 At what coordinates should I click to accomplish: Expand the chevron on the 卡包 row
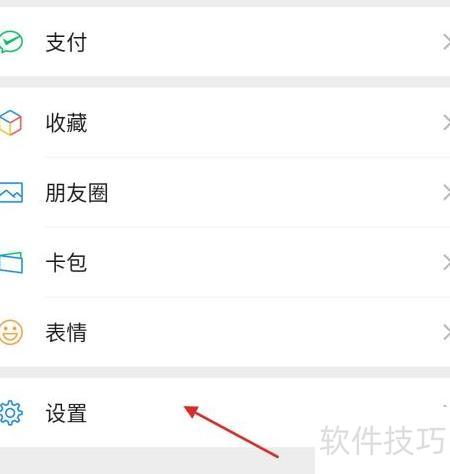click(x=446, y=263)
